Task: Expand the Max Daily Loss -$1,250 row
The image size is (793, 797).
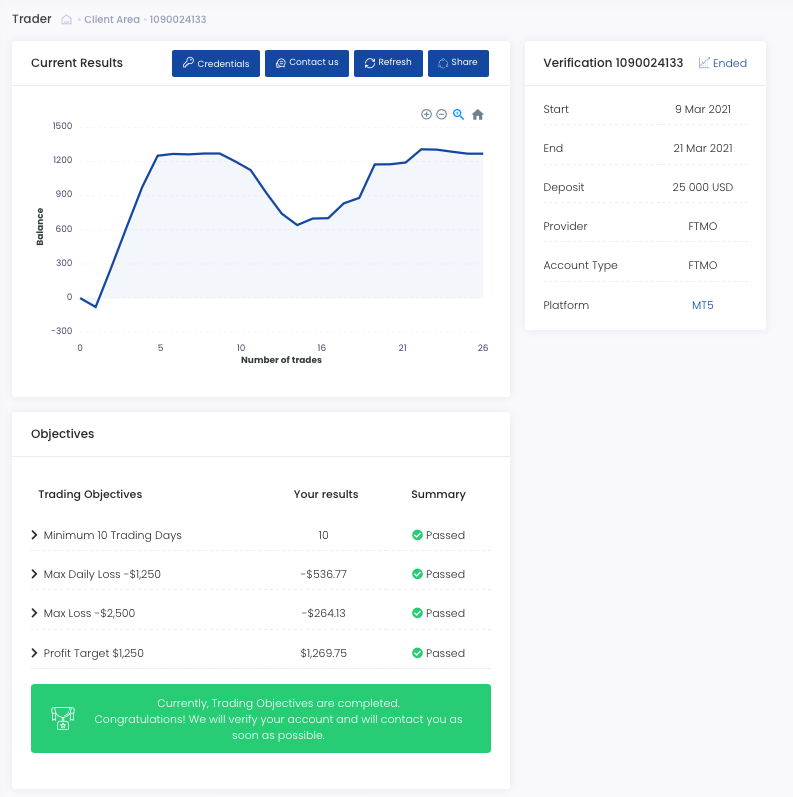Action: (35, 575)
